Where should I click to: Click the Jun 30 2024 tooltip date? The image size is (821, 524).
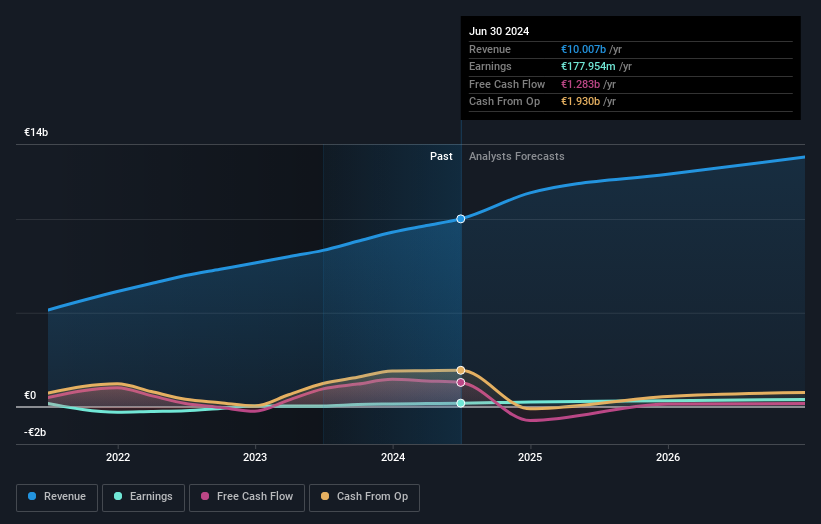click(499, 31)
